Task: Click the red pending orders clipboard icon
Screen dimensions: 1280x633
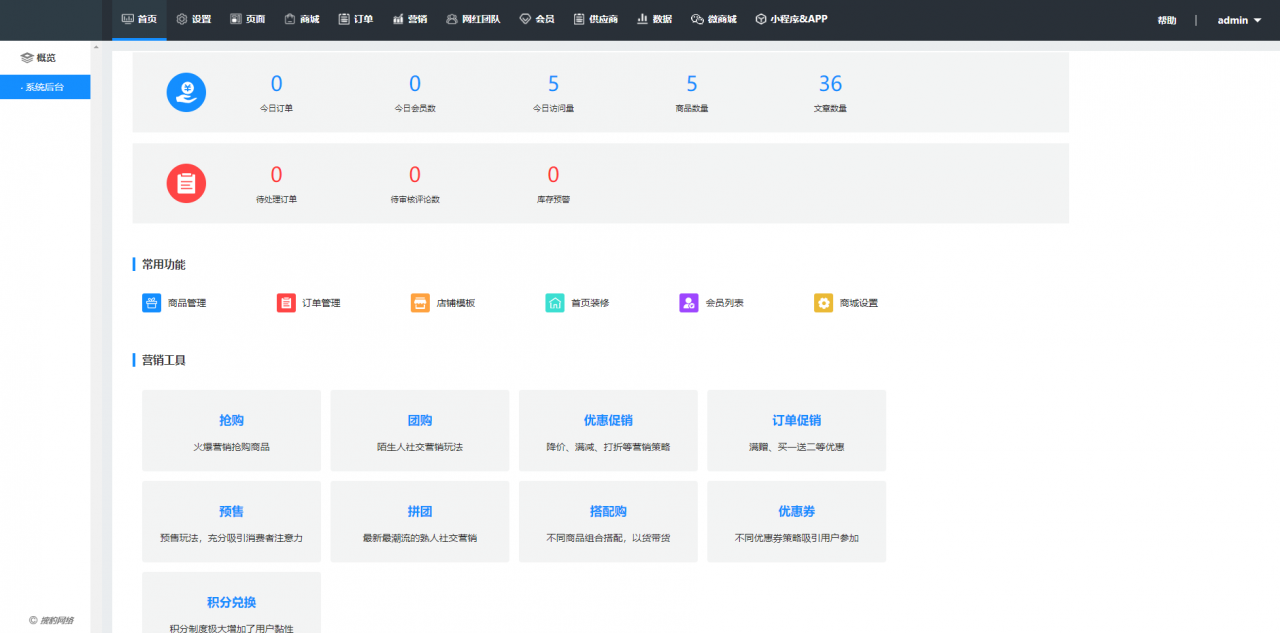Action: (x=186, y=183)
